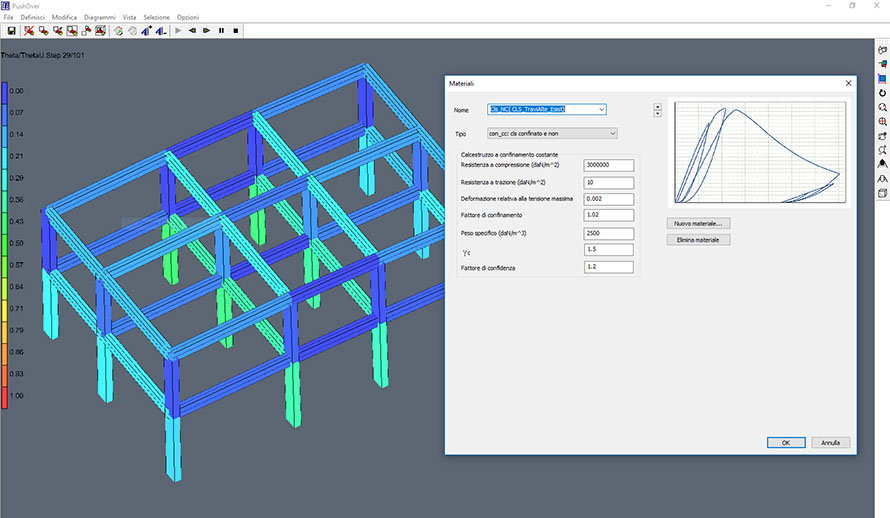Open the Diagrammi menu
The height and width of the screenshot is (518, 890).
pos(99,18)
